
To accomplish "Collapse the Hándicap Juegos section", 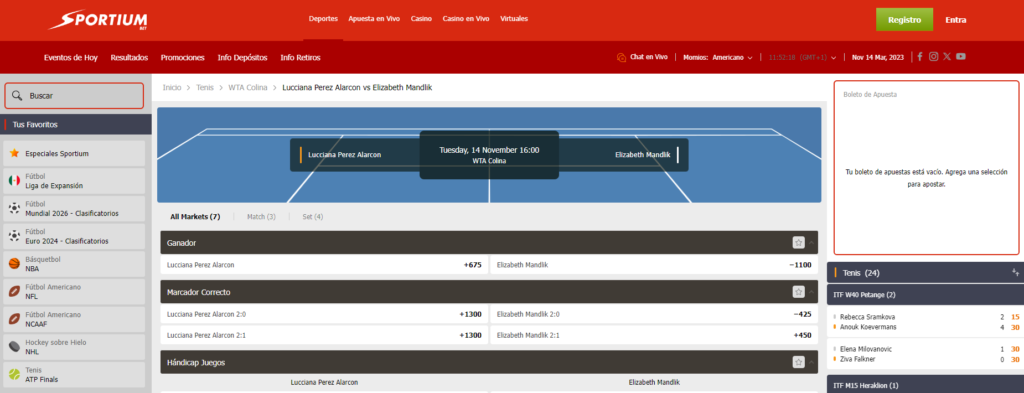I will pyautogui.click(x=811, y=362).
